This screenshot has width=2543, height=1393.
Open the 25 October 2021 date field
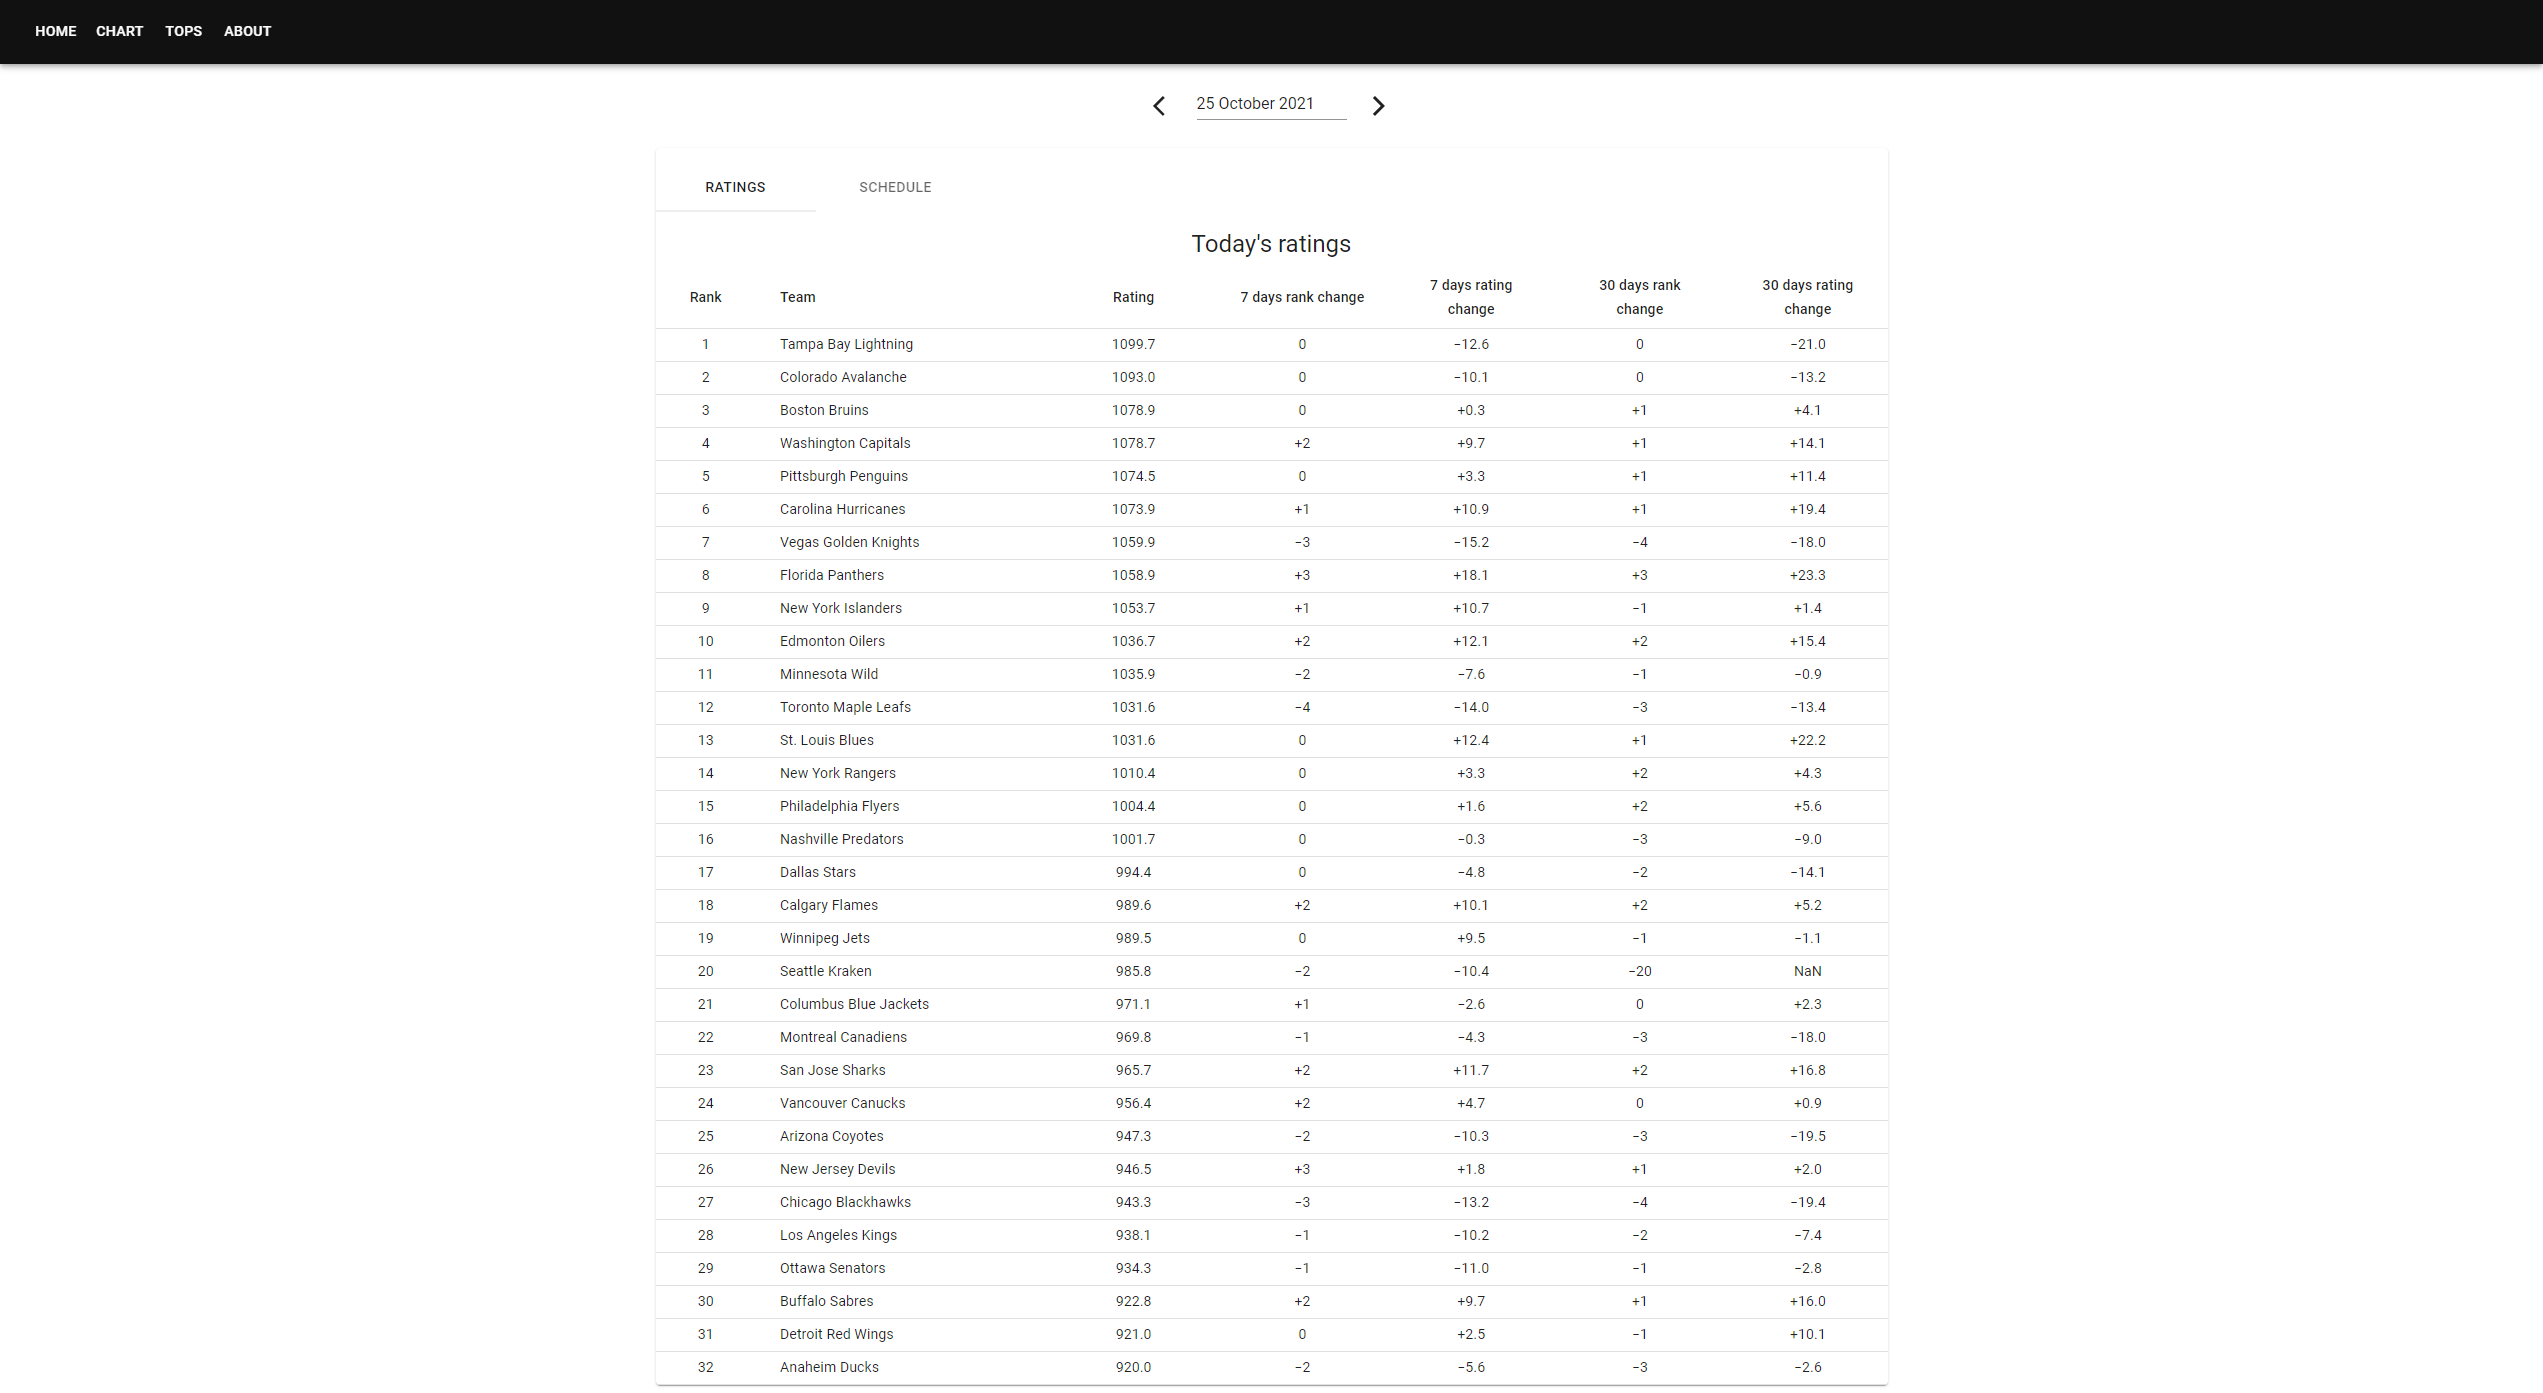(1271, 104)
